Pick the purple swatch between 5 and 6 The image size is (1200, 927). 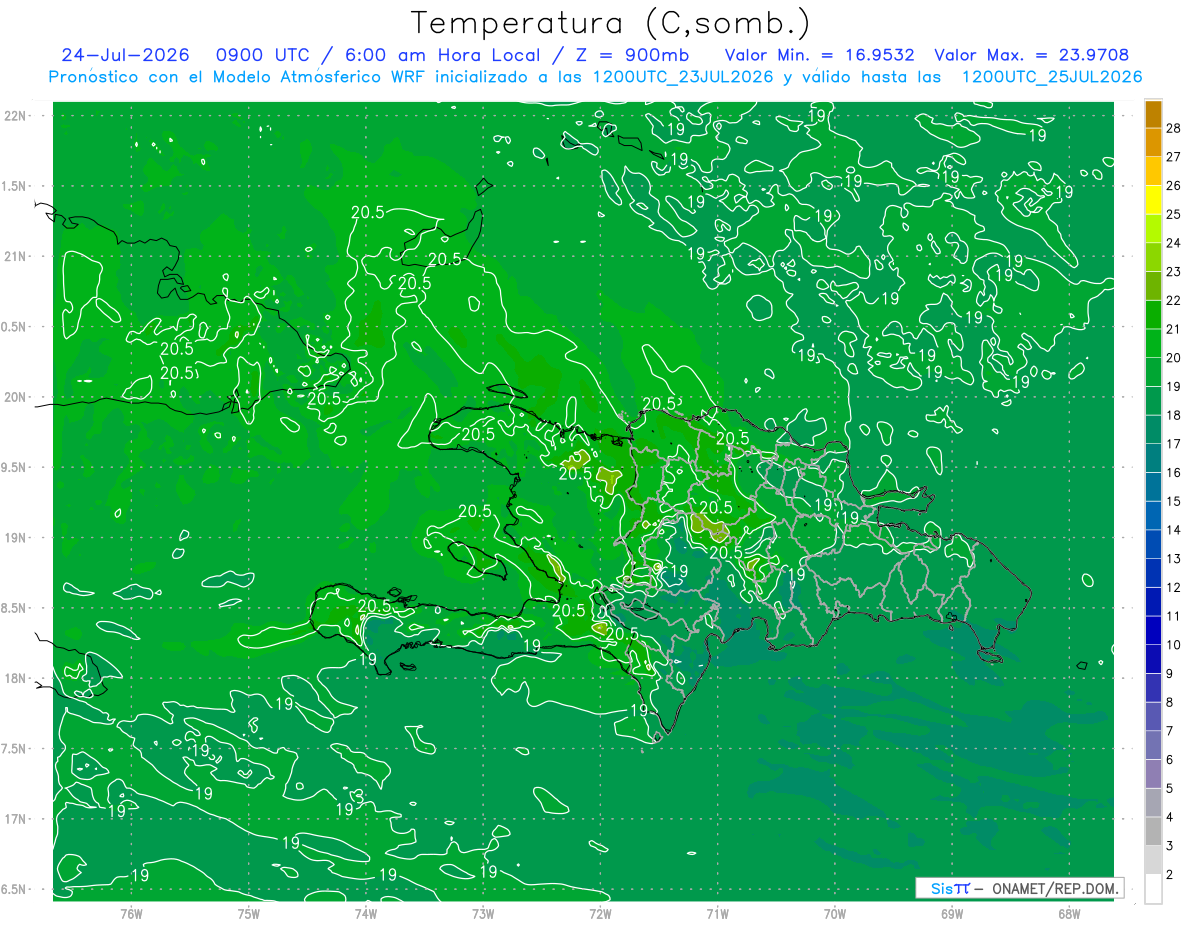coord(1153,774)
